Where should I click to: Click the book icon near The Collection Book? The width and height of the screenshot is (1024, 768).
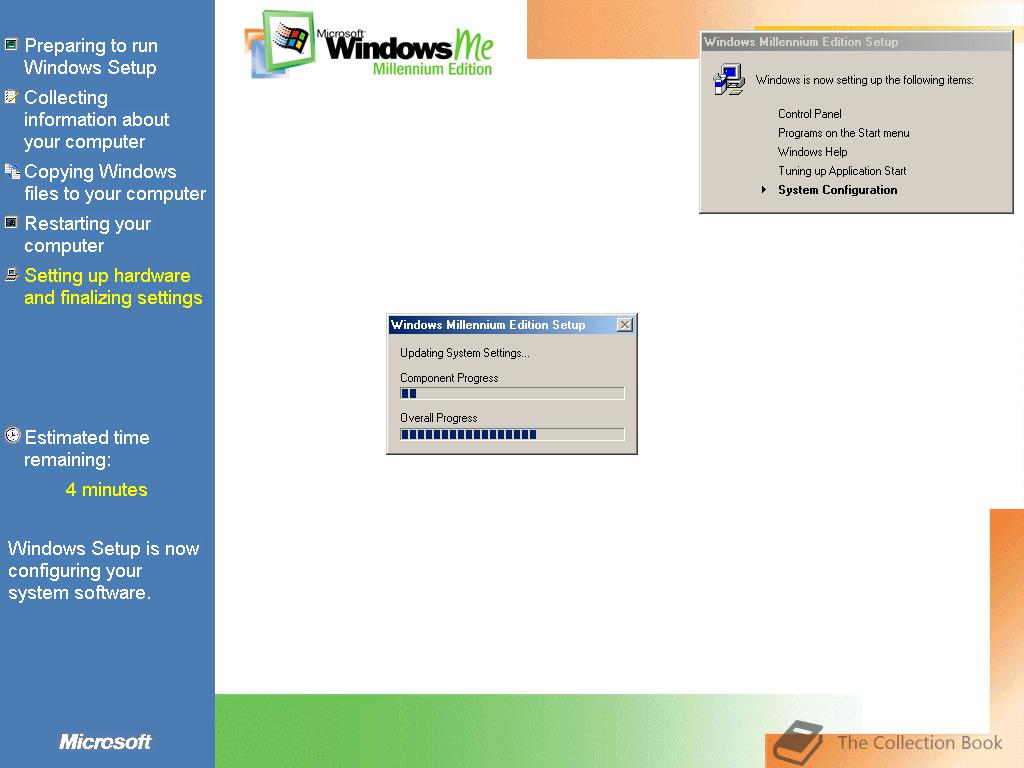pyautogui.click(x=798, y=743)
